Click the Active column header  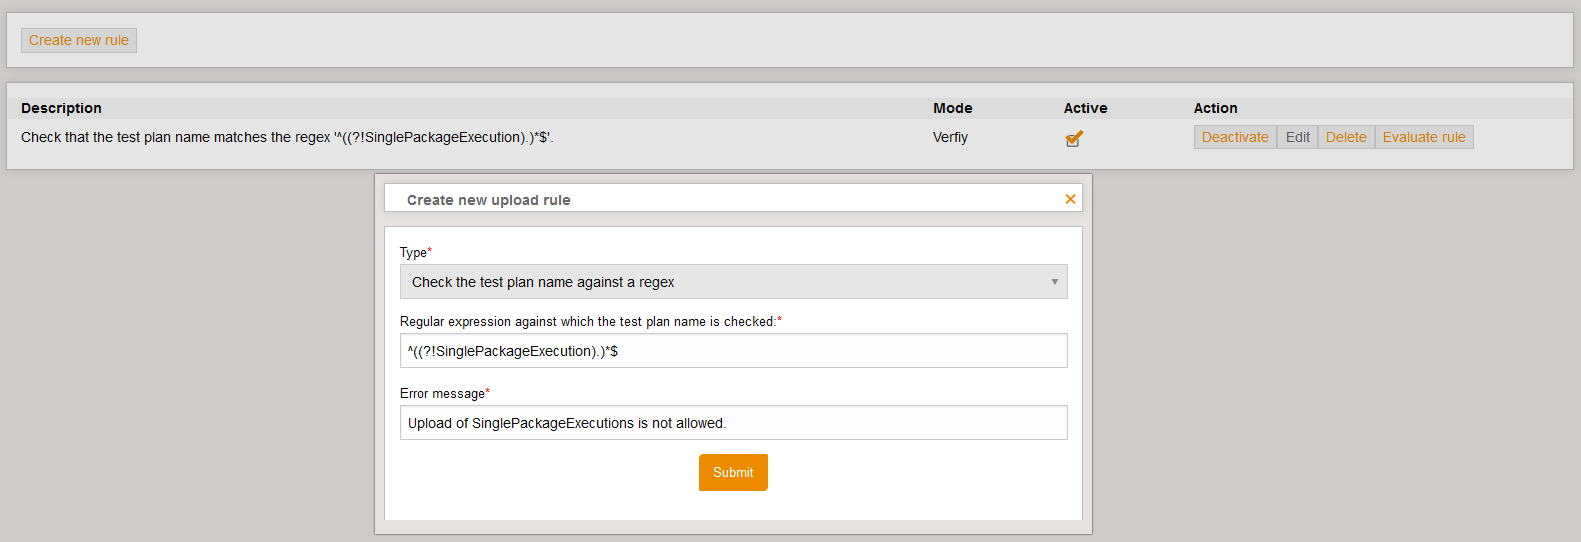[1085, 108]
